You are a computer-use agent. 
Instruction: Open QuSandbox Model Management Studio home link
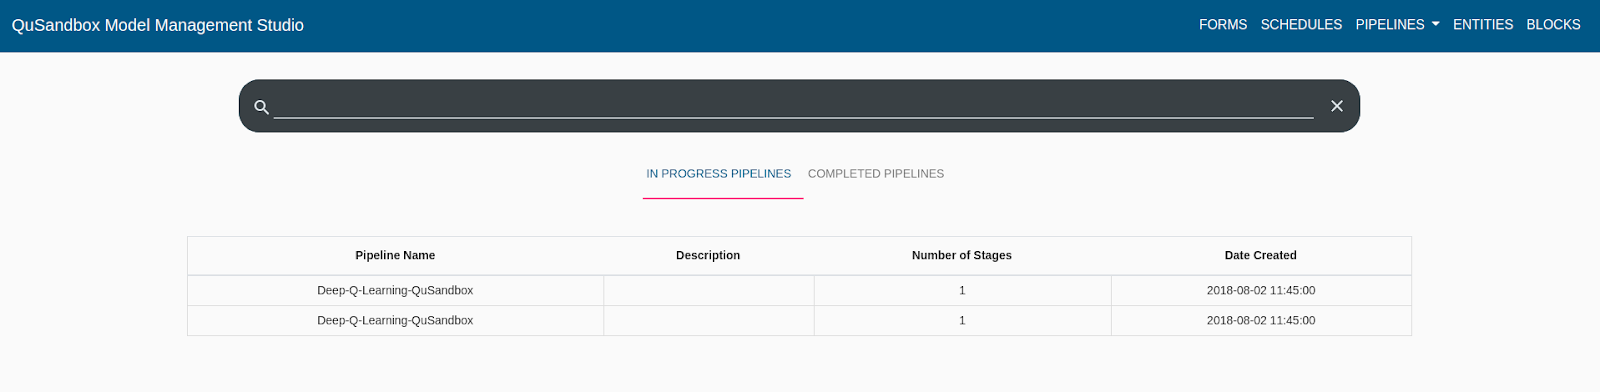158,25
